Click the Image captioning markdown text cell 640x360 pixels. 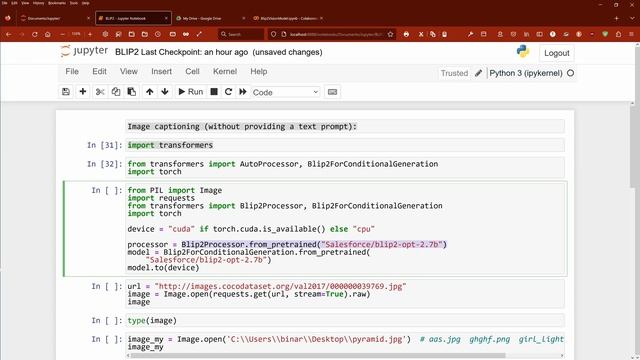pyautogui.click(x=345, y=127)
